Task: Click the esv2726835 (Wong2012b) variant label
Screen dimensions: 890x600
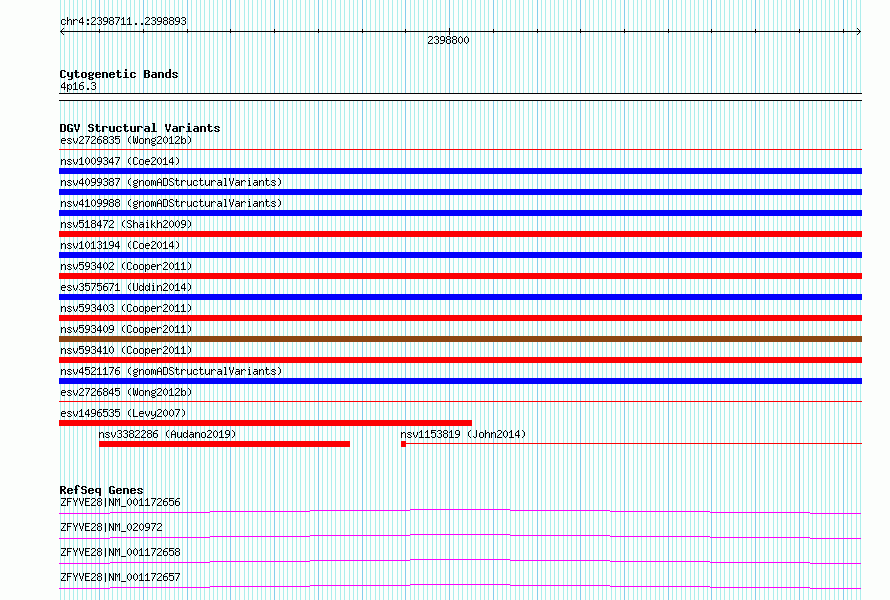Action: (126, 140)
